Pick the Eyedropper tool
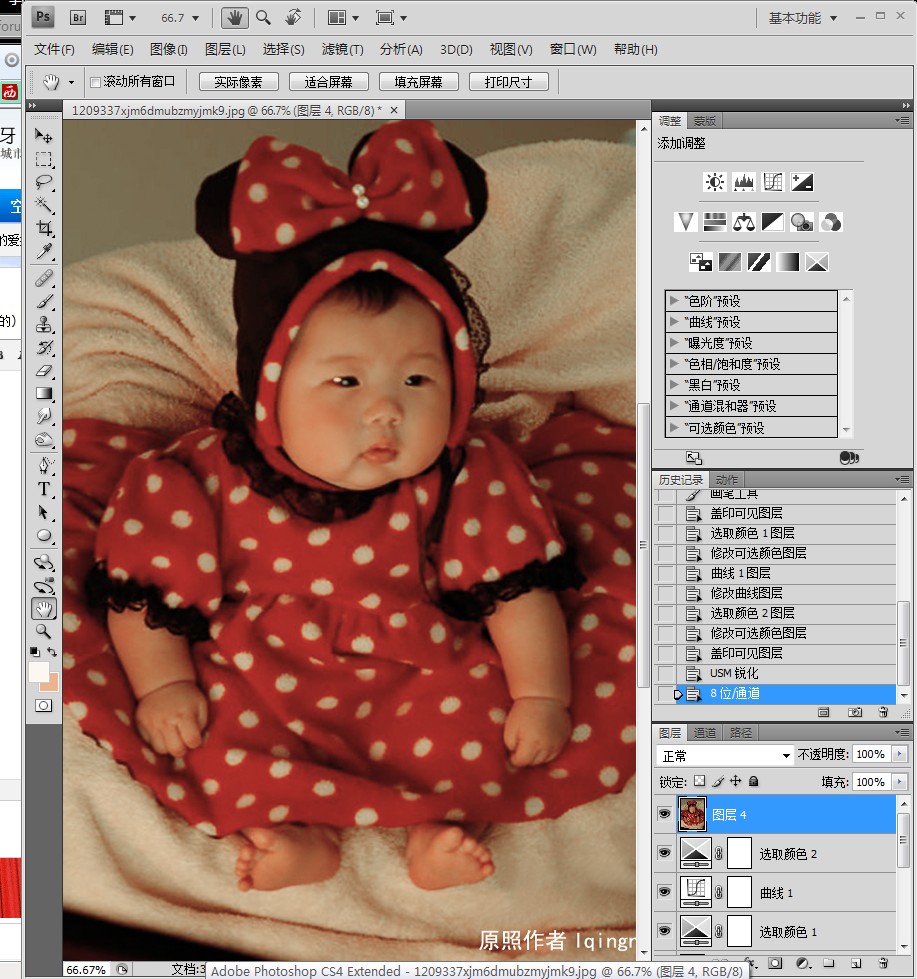Viewport: 917px width, 979px height. pyautogui.click(x=44, y=251)
